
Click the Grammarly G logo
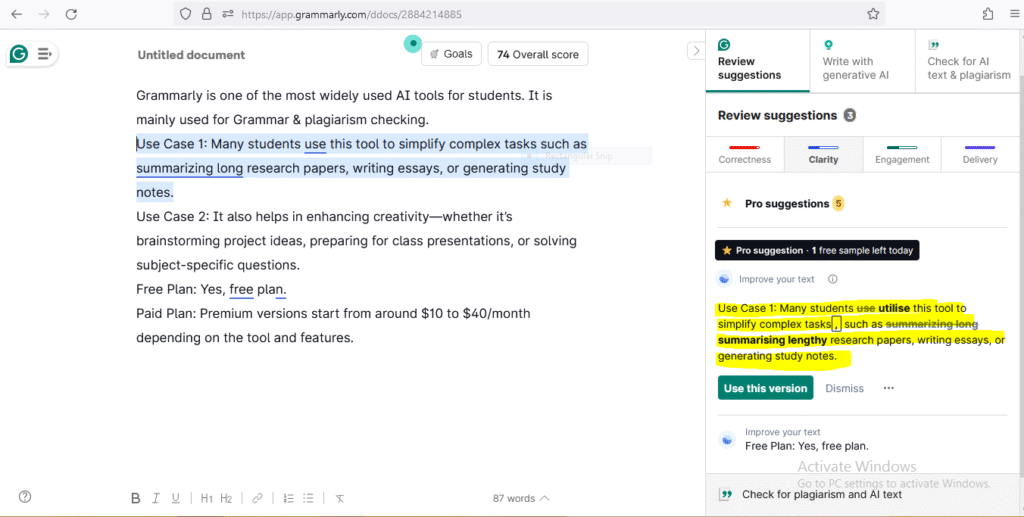[x=19, y=54]
